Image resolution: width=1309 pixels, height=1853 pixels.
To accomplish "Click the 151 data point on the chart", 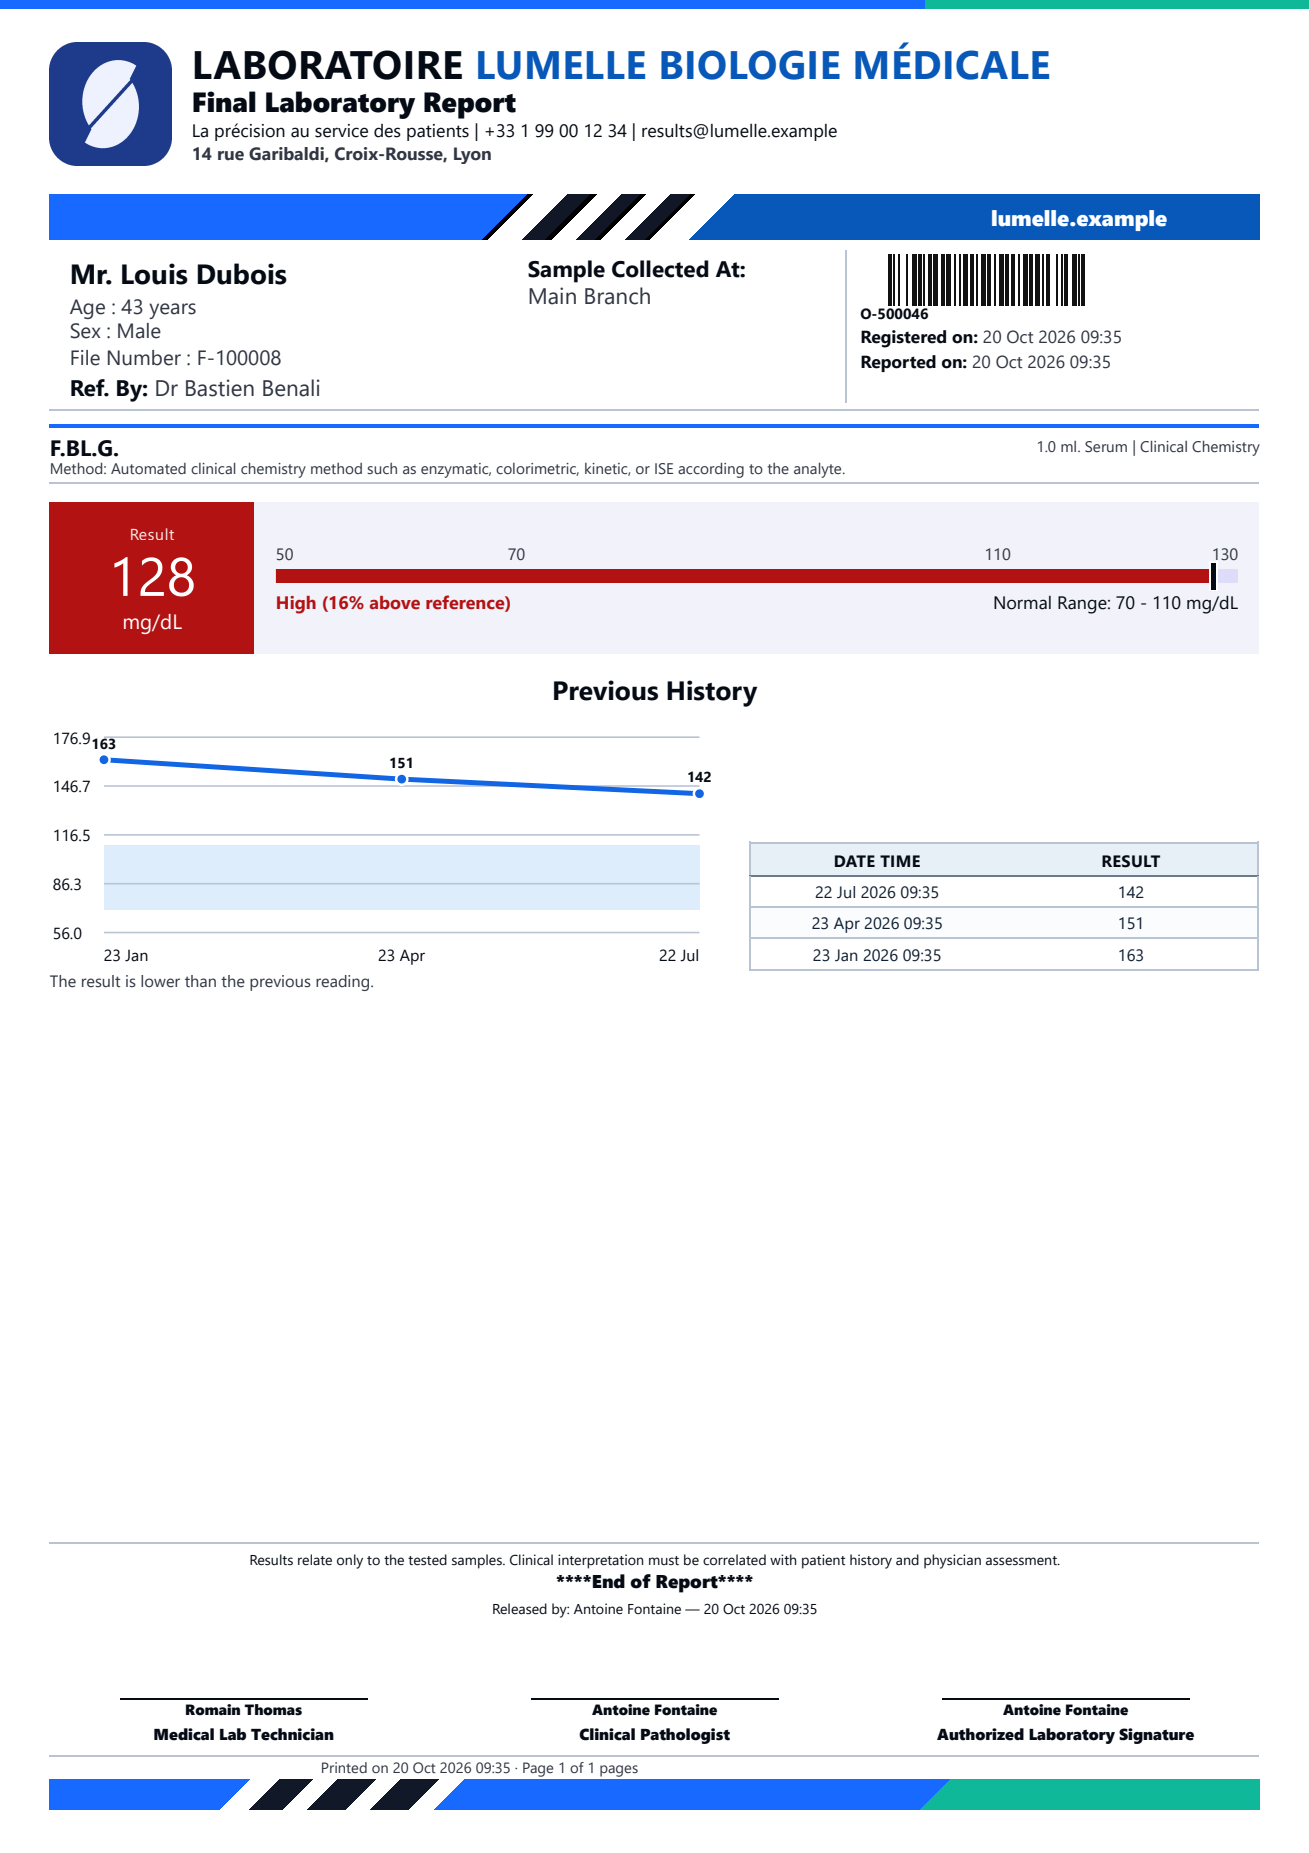I will (x=401, y=779).
